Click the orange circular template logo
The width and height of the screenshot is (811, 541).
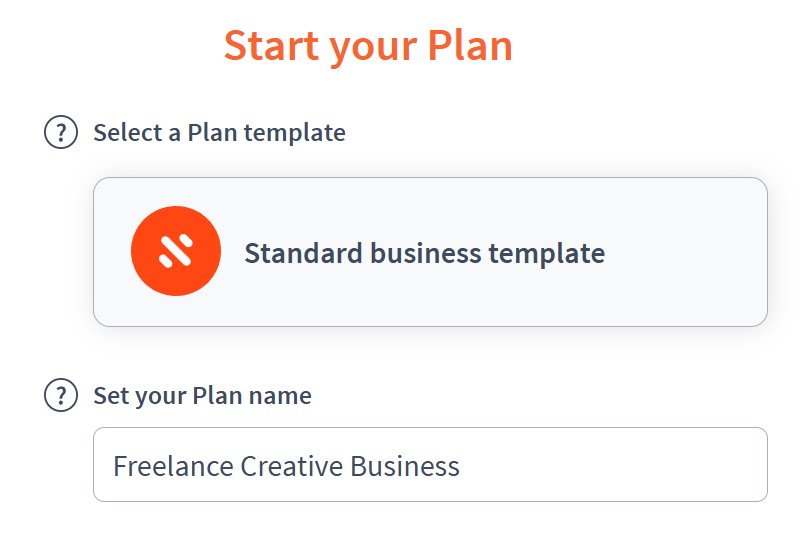(176, 251)
